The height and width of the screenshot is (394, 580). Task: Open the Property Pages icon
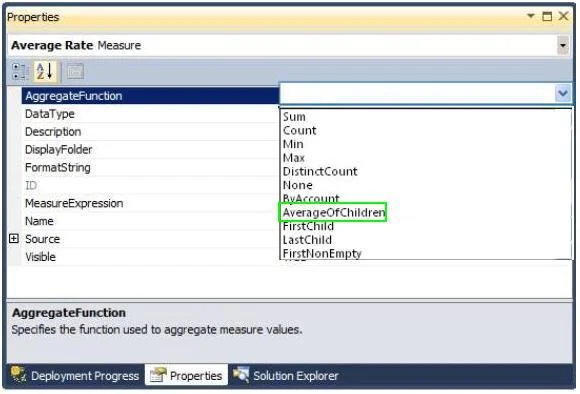(75, 71)
